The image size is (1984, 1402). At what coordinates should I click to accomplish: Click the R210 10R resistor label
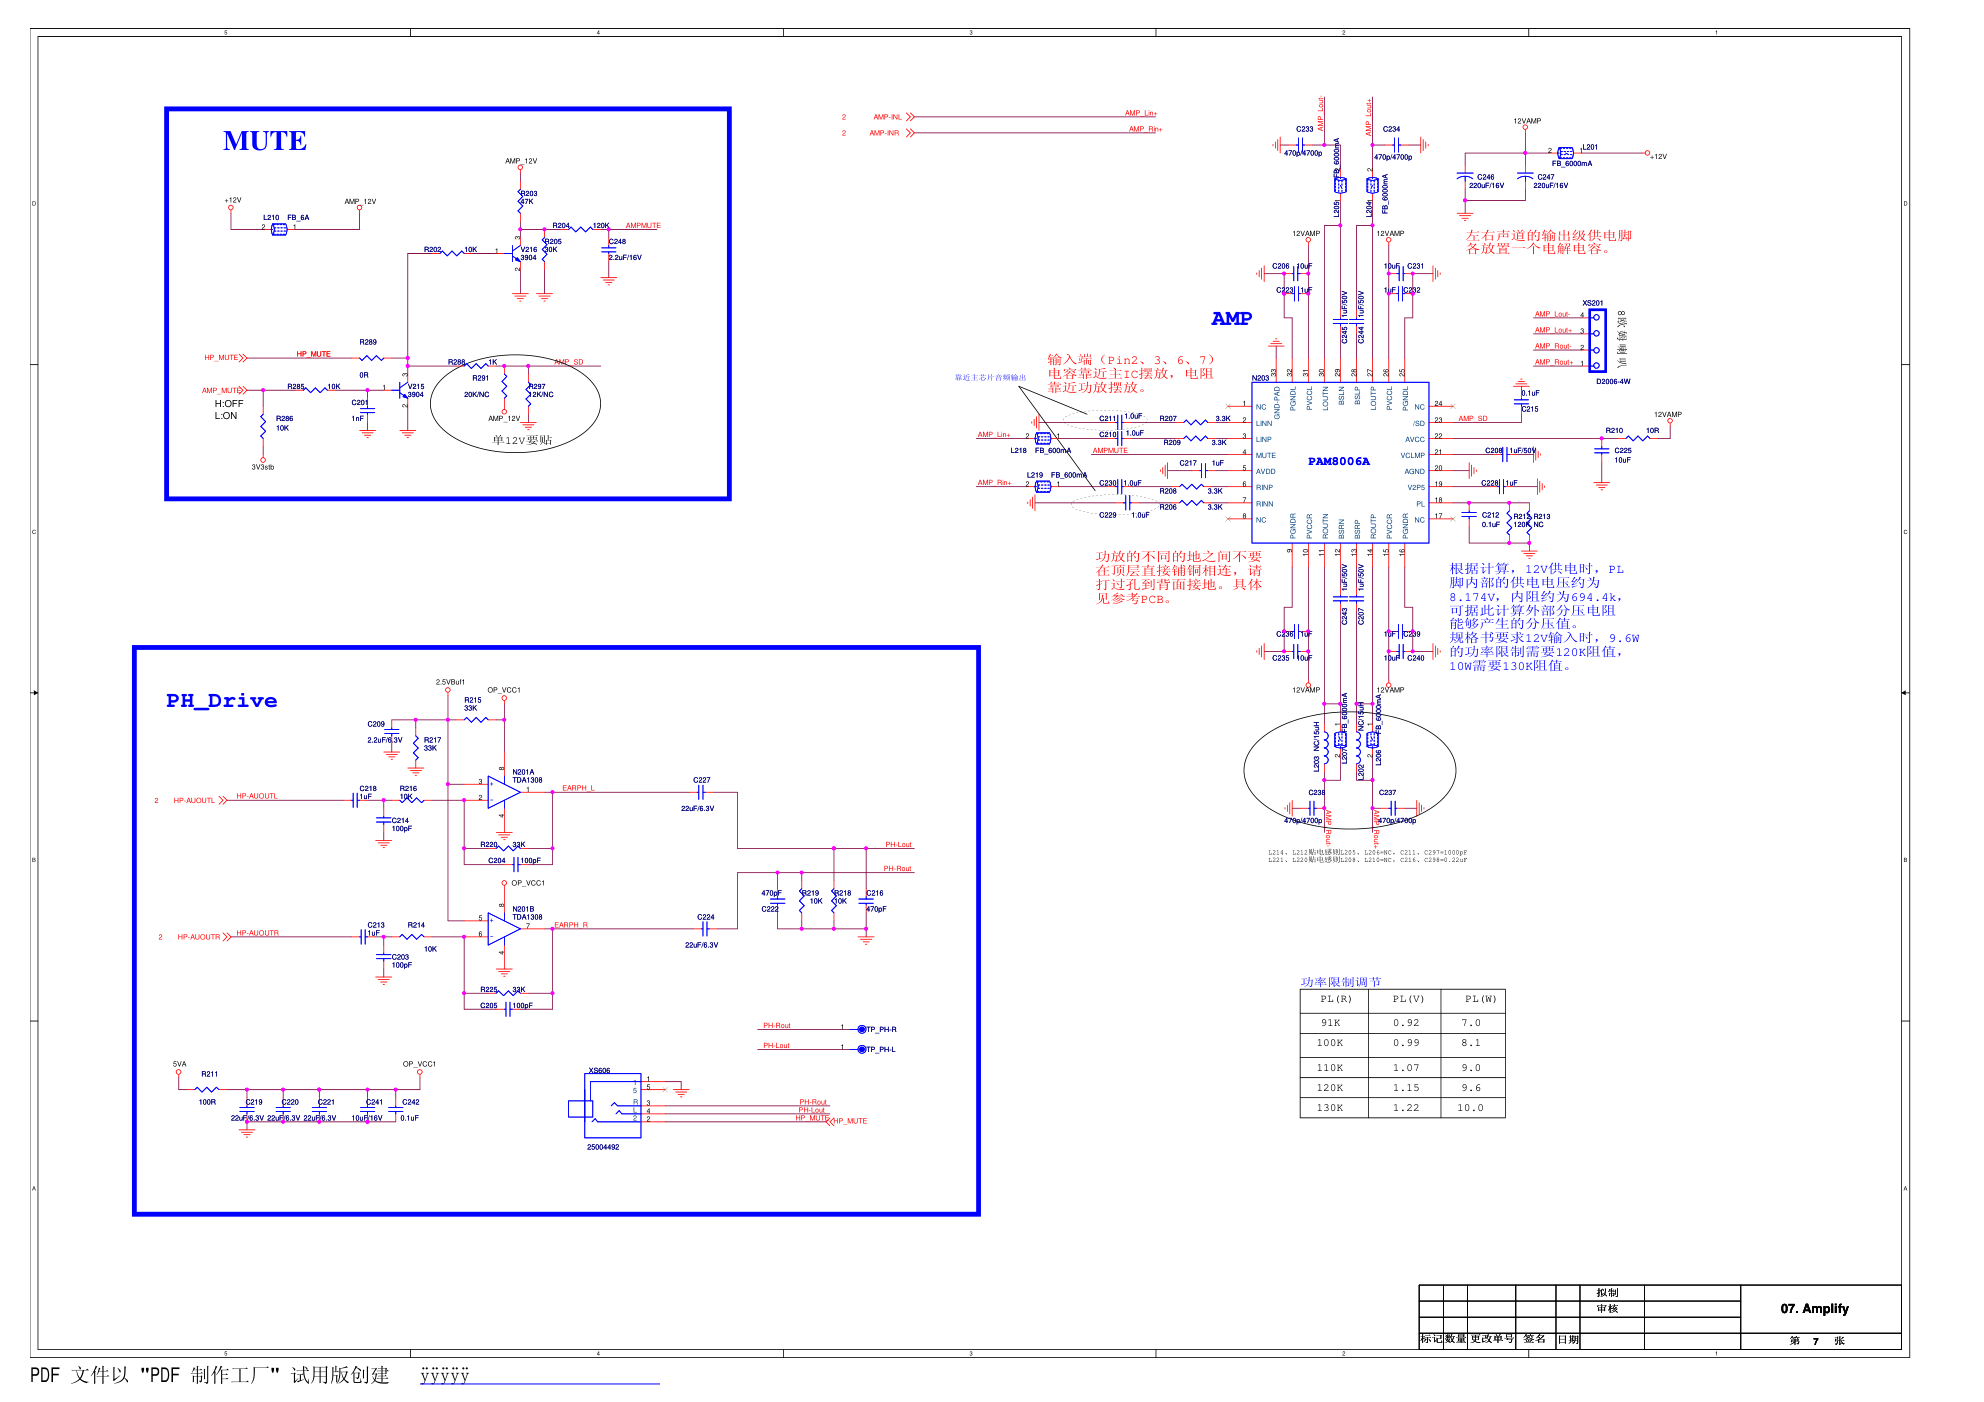click(1633, 431)
